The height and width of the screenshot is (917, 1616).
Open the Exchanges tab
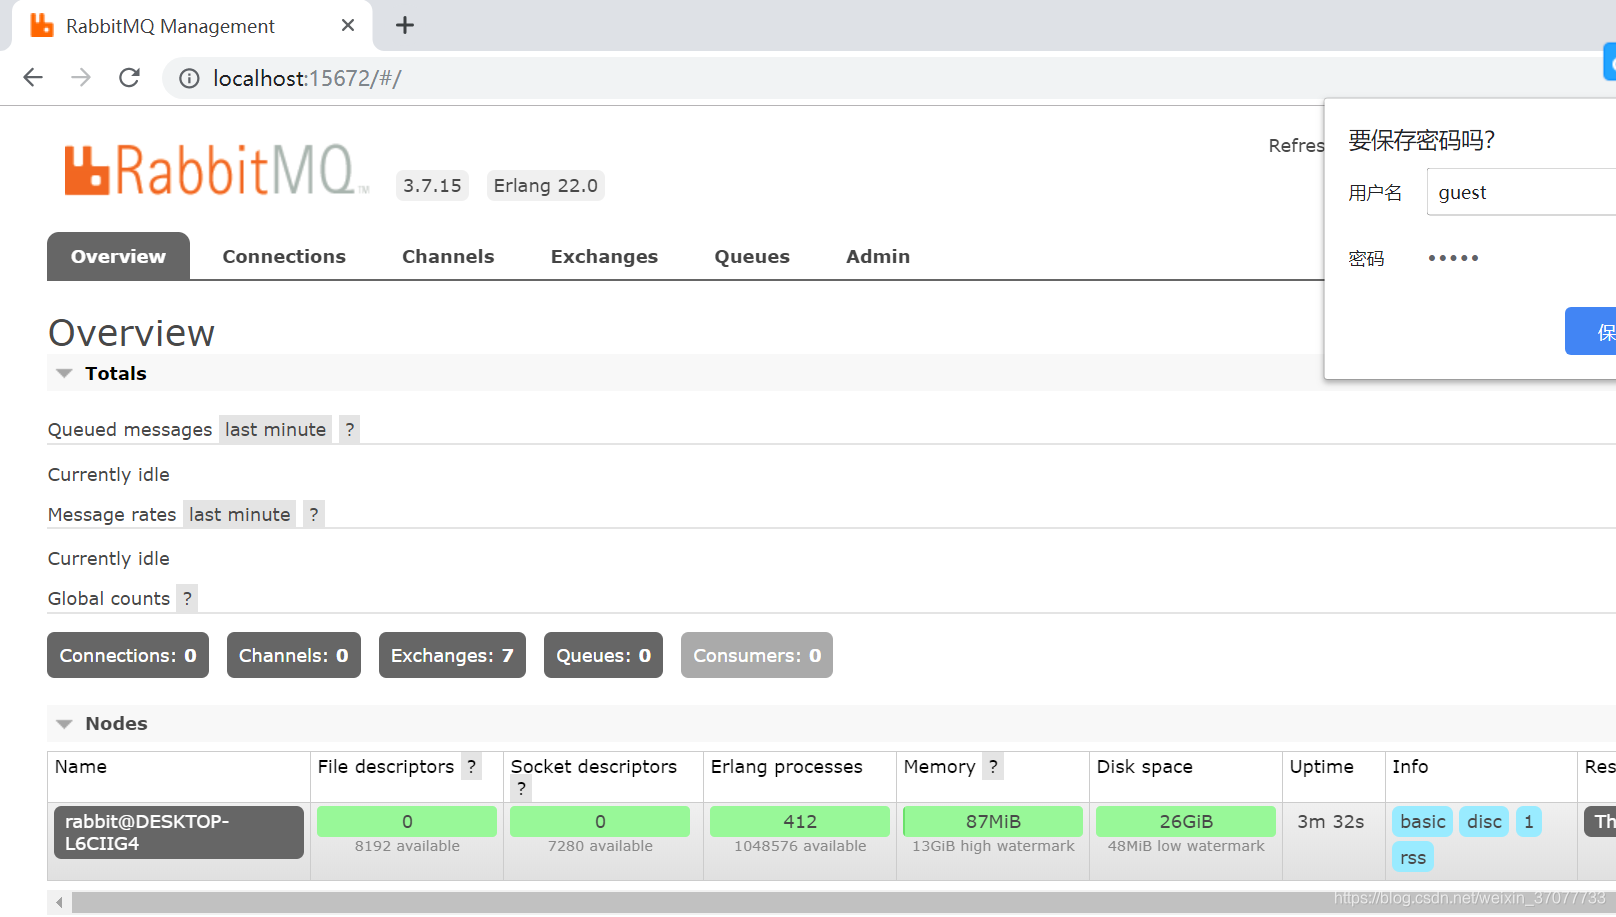pyautogui.click(x=604, y=256)
